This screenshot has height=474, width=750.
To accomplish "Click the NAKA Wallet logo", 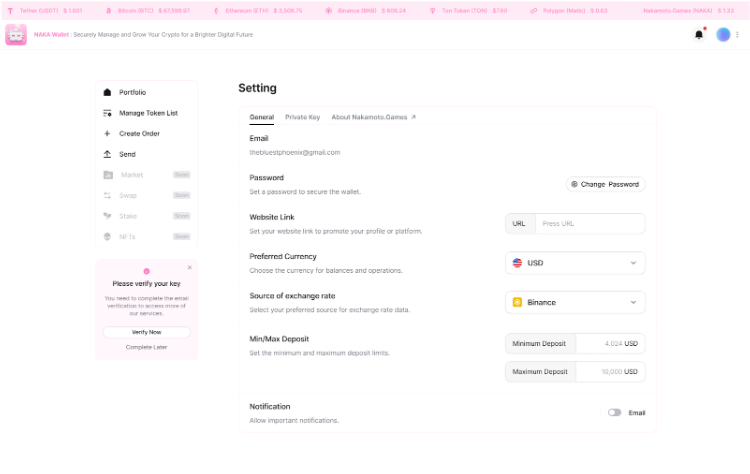I will coord(16,34).
